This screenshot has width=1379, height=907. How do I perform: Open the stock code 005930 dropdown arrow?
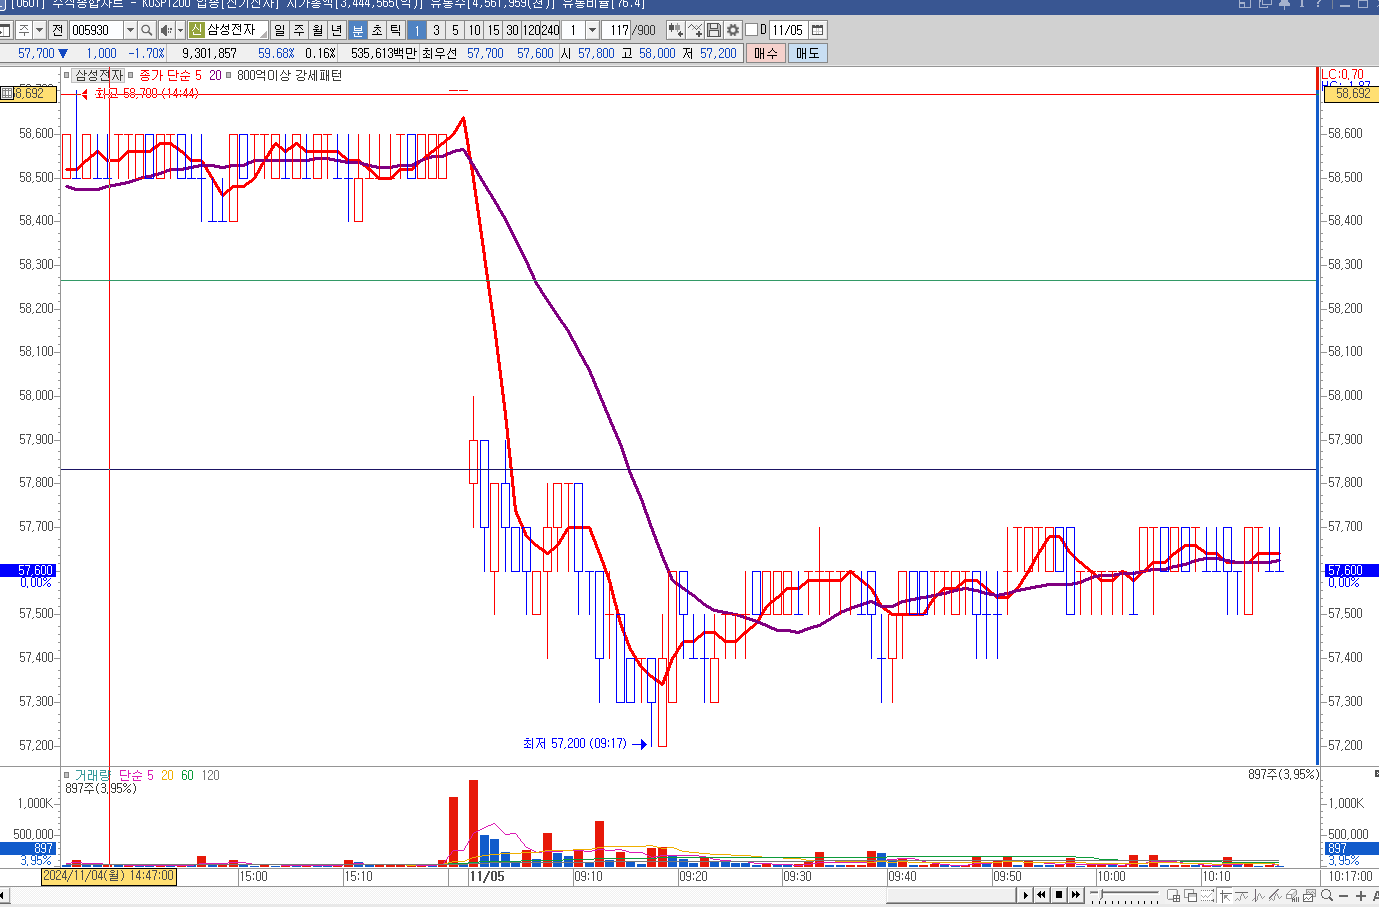click(x=129, y=30)
